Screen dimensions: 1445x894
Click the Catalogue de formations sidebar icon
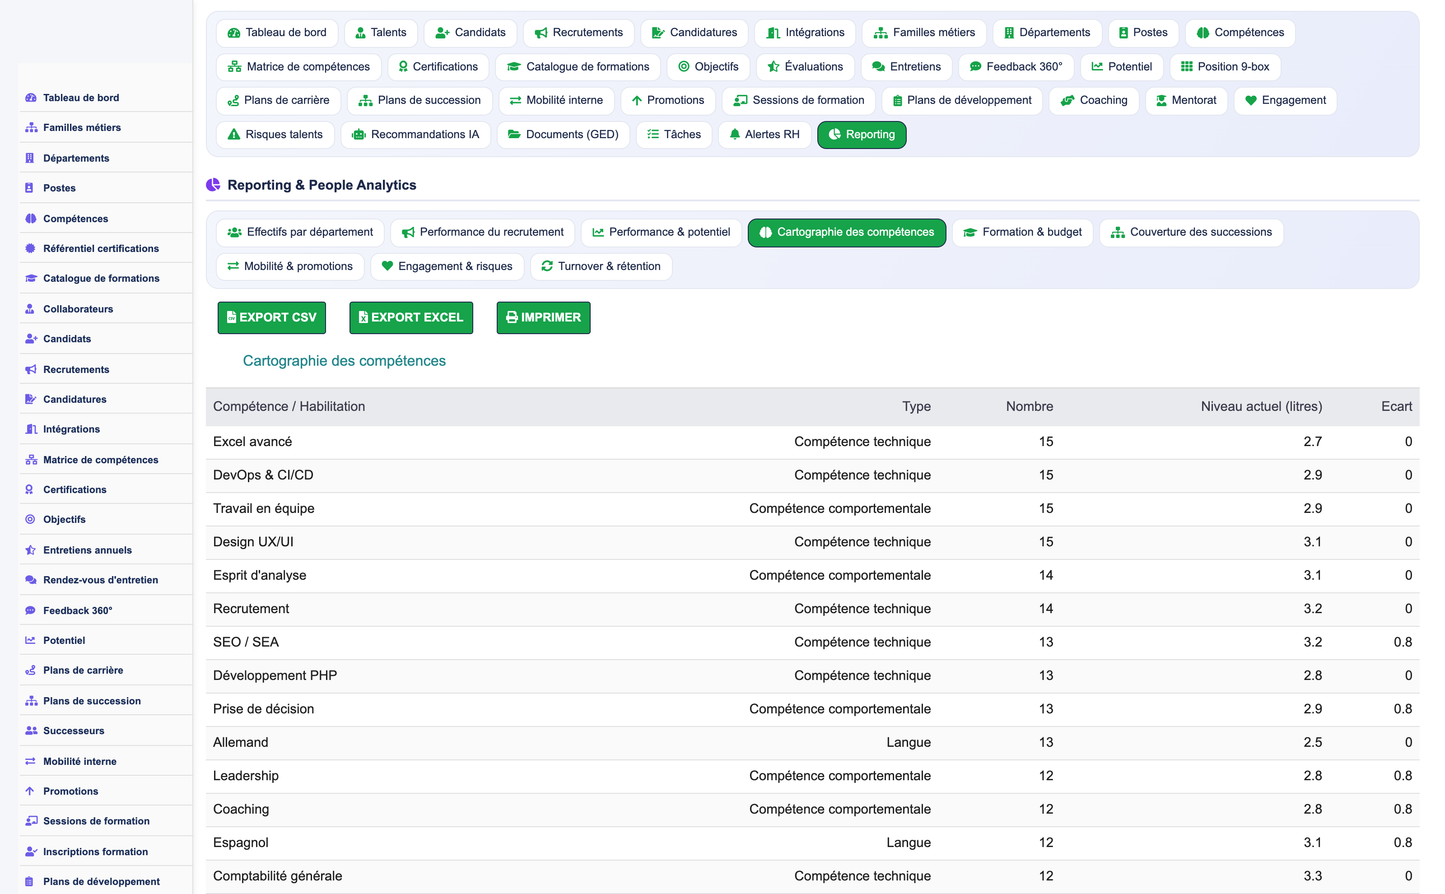pyautogui.click(x=31, y=278)
